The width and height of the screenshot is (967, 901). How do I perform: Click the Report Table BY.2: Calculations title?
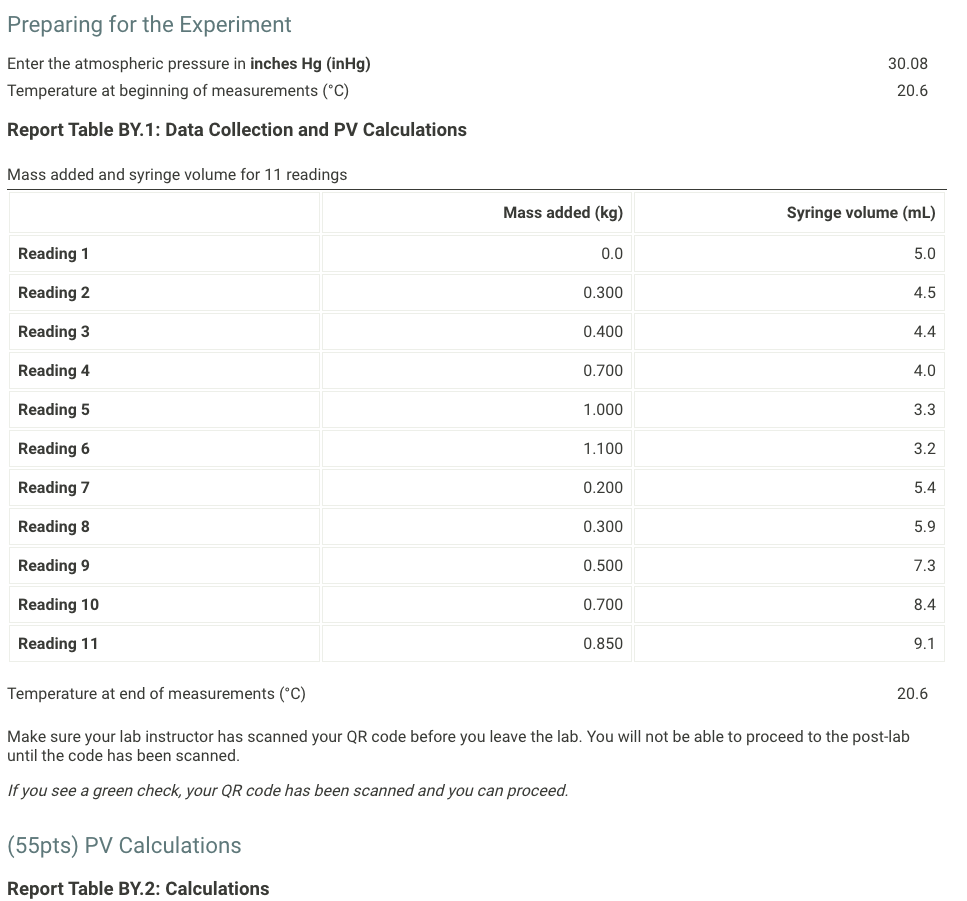(x=138, y=888)
